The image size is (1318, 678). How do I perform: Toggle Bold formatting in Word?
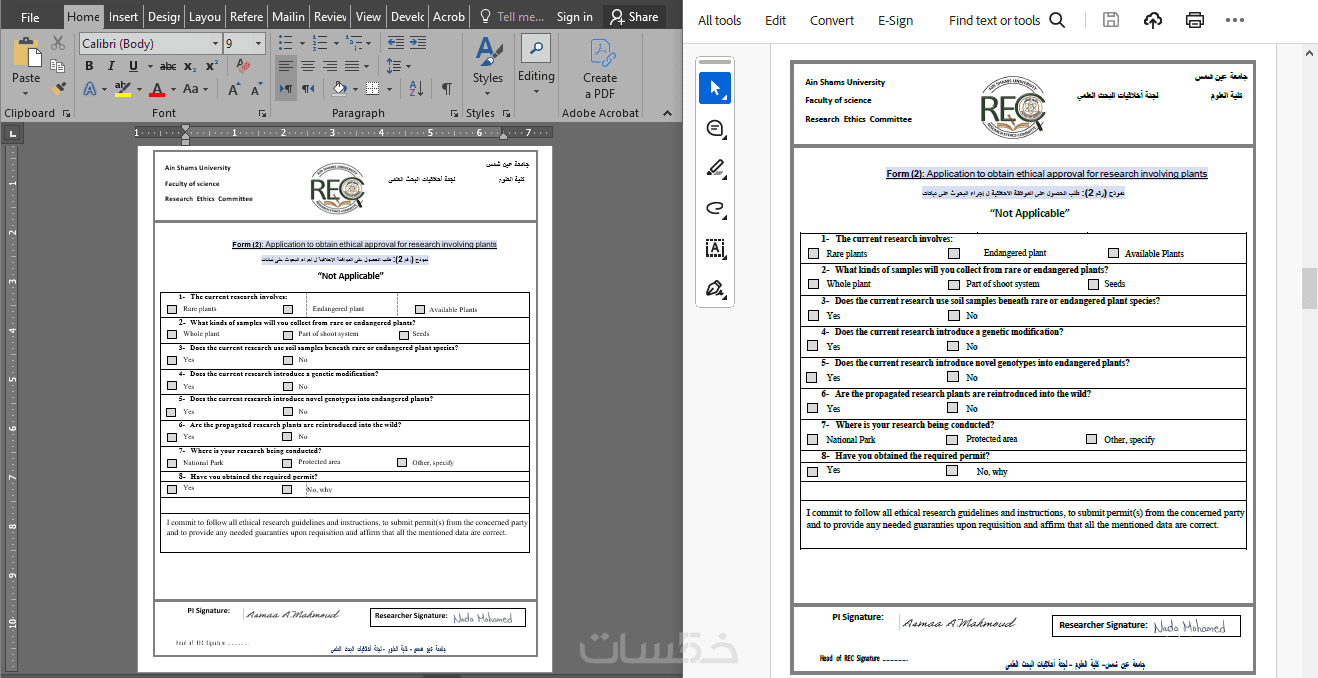tap(89, 66)
